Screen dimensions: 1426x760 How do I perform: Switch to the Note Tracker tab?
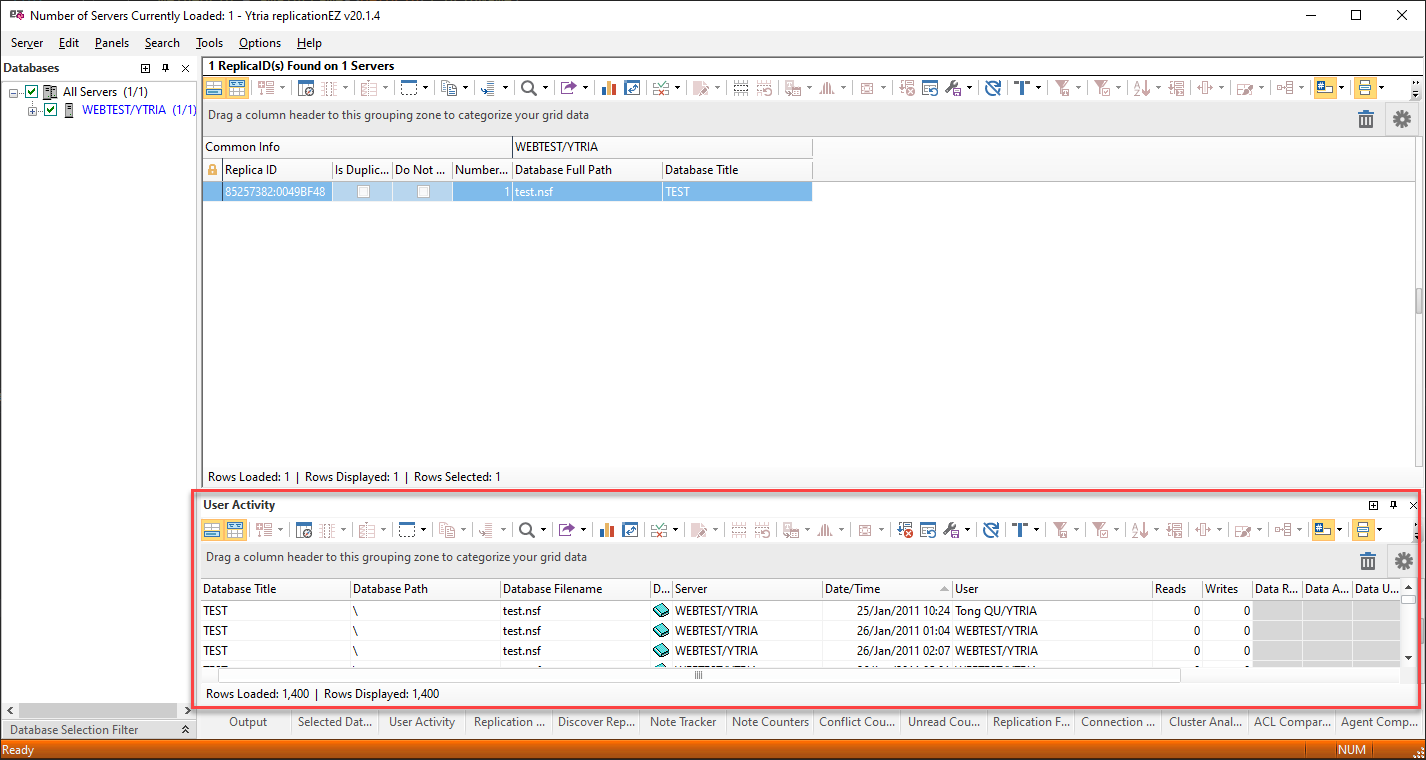tap(682, 722)
